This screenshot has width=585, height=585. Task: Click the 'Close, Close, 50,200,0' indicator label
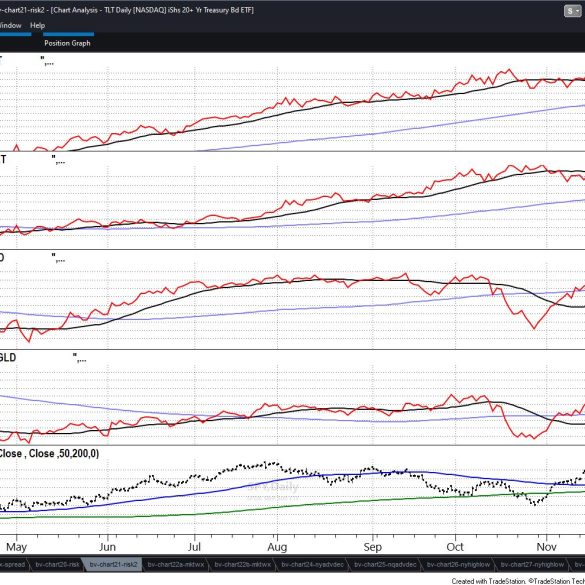point(49,453)
